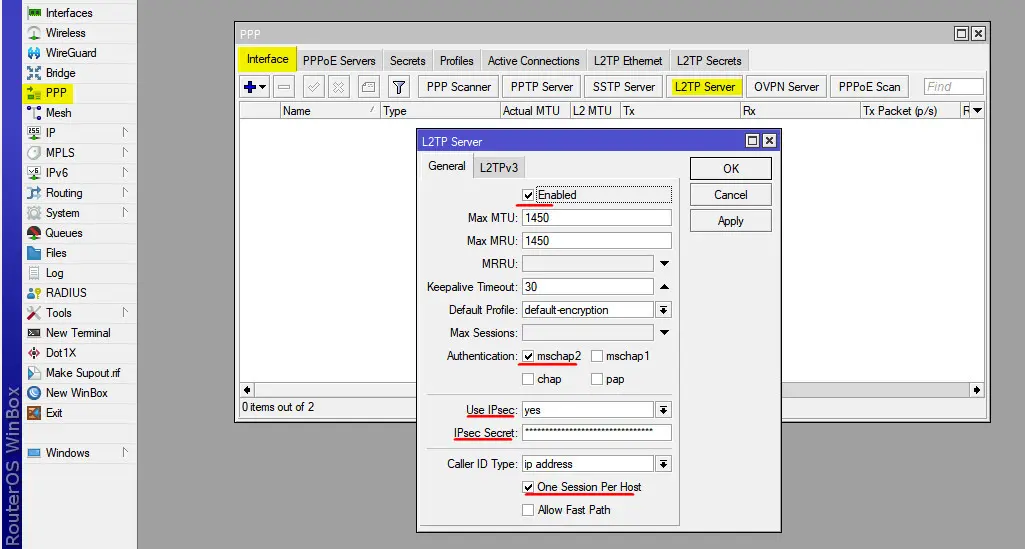Open the Files folder icon
Image resolution: width=1025 pixels, height=549 pixels.
[x=34, y=253]
